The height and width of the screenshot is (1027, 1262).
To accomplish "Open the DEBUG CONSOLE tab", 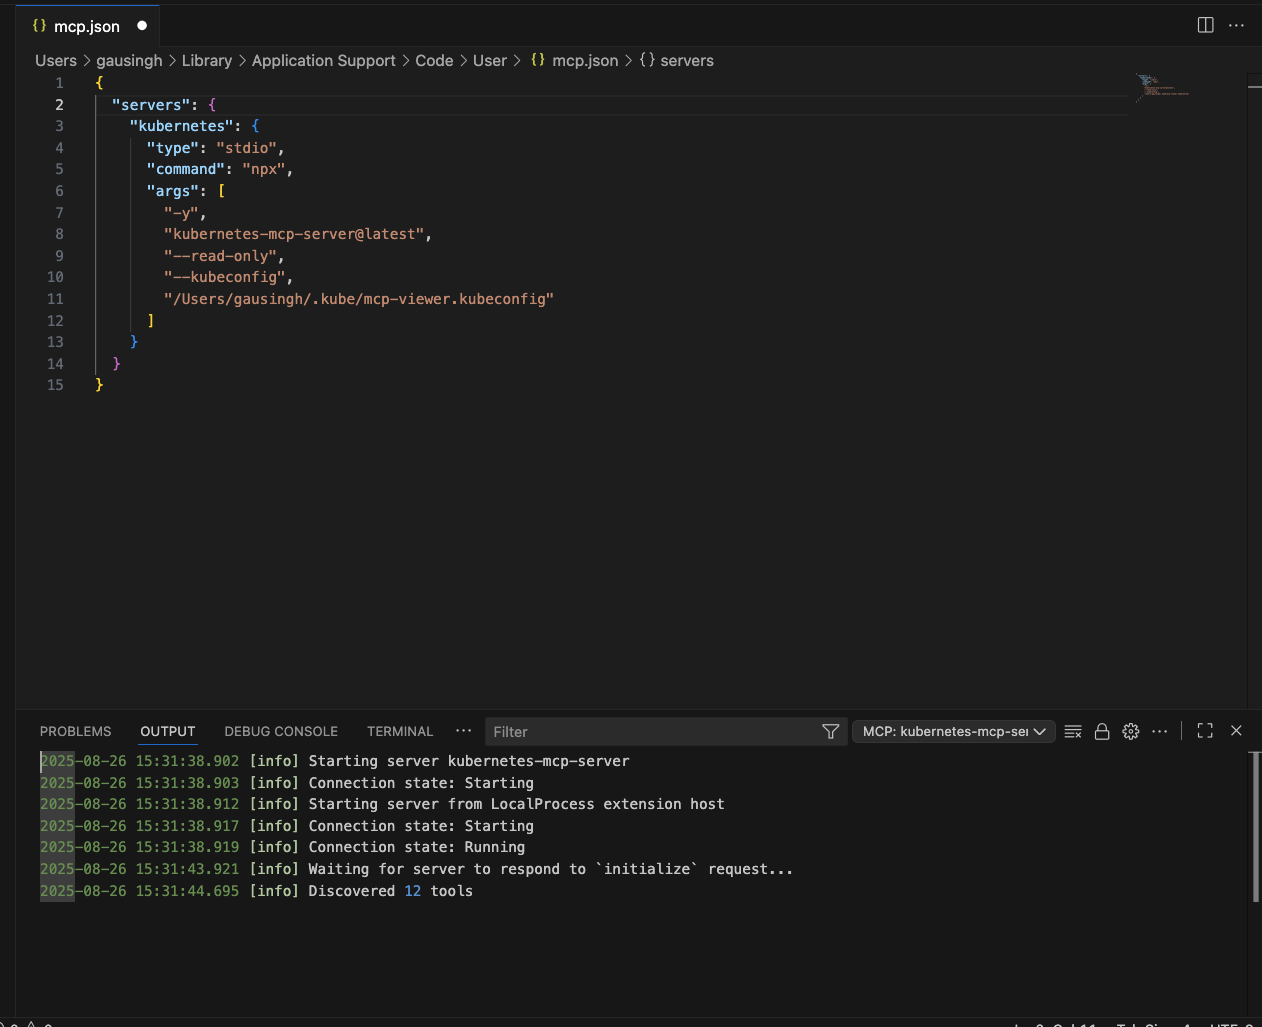I will point(281,732).
